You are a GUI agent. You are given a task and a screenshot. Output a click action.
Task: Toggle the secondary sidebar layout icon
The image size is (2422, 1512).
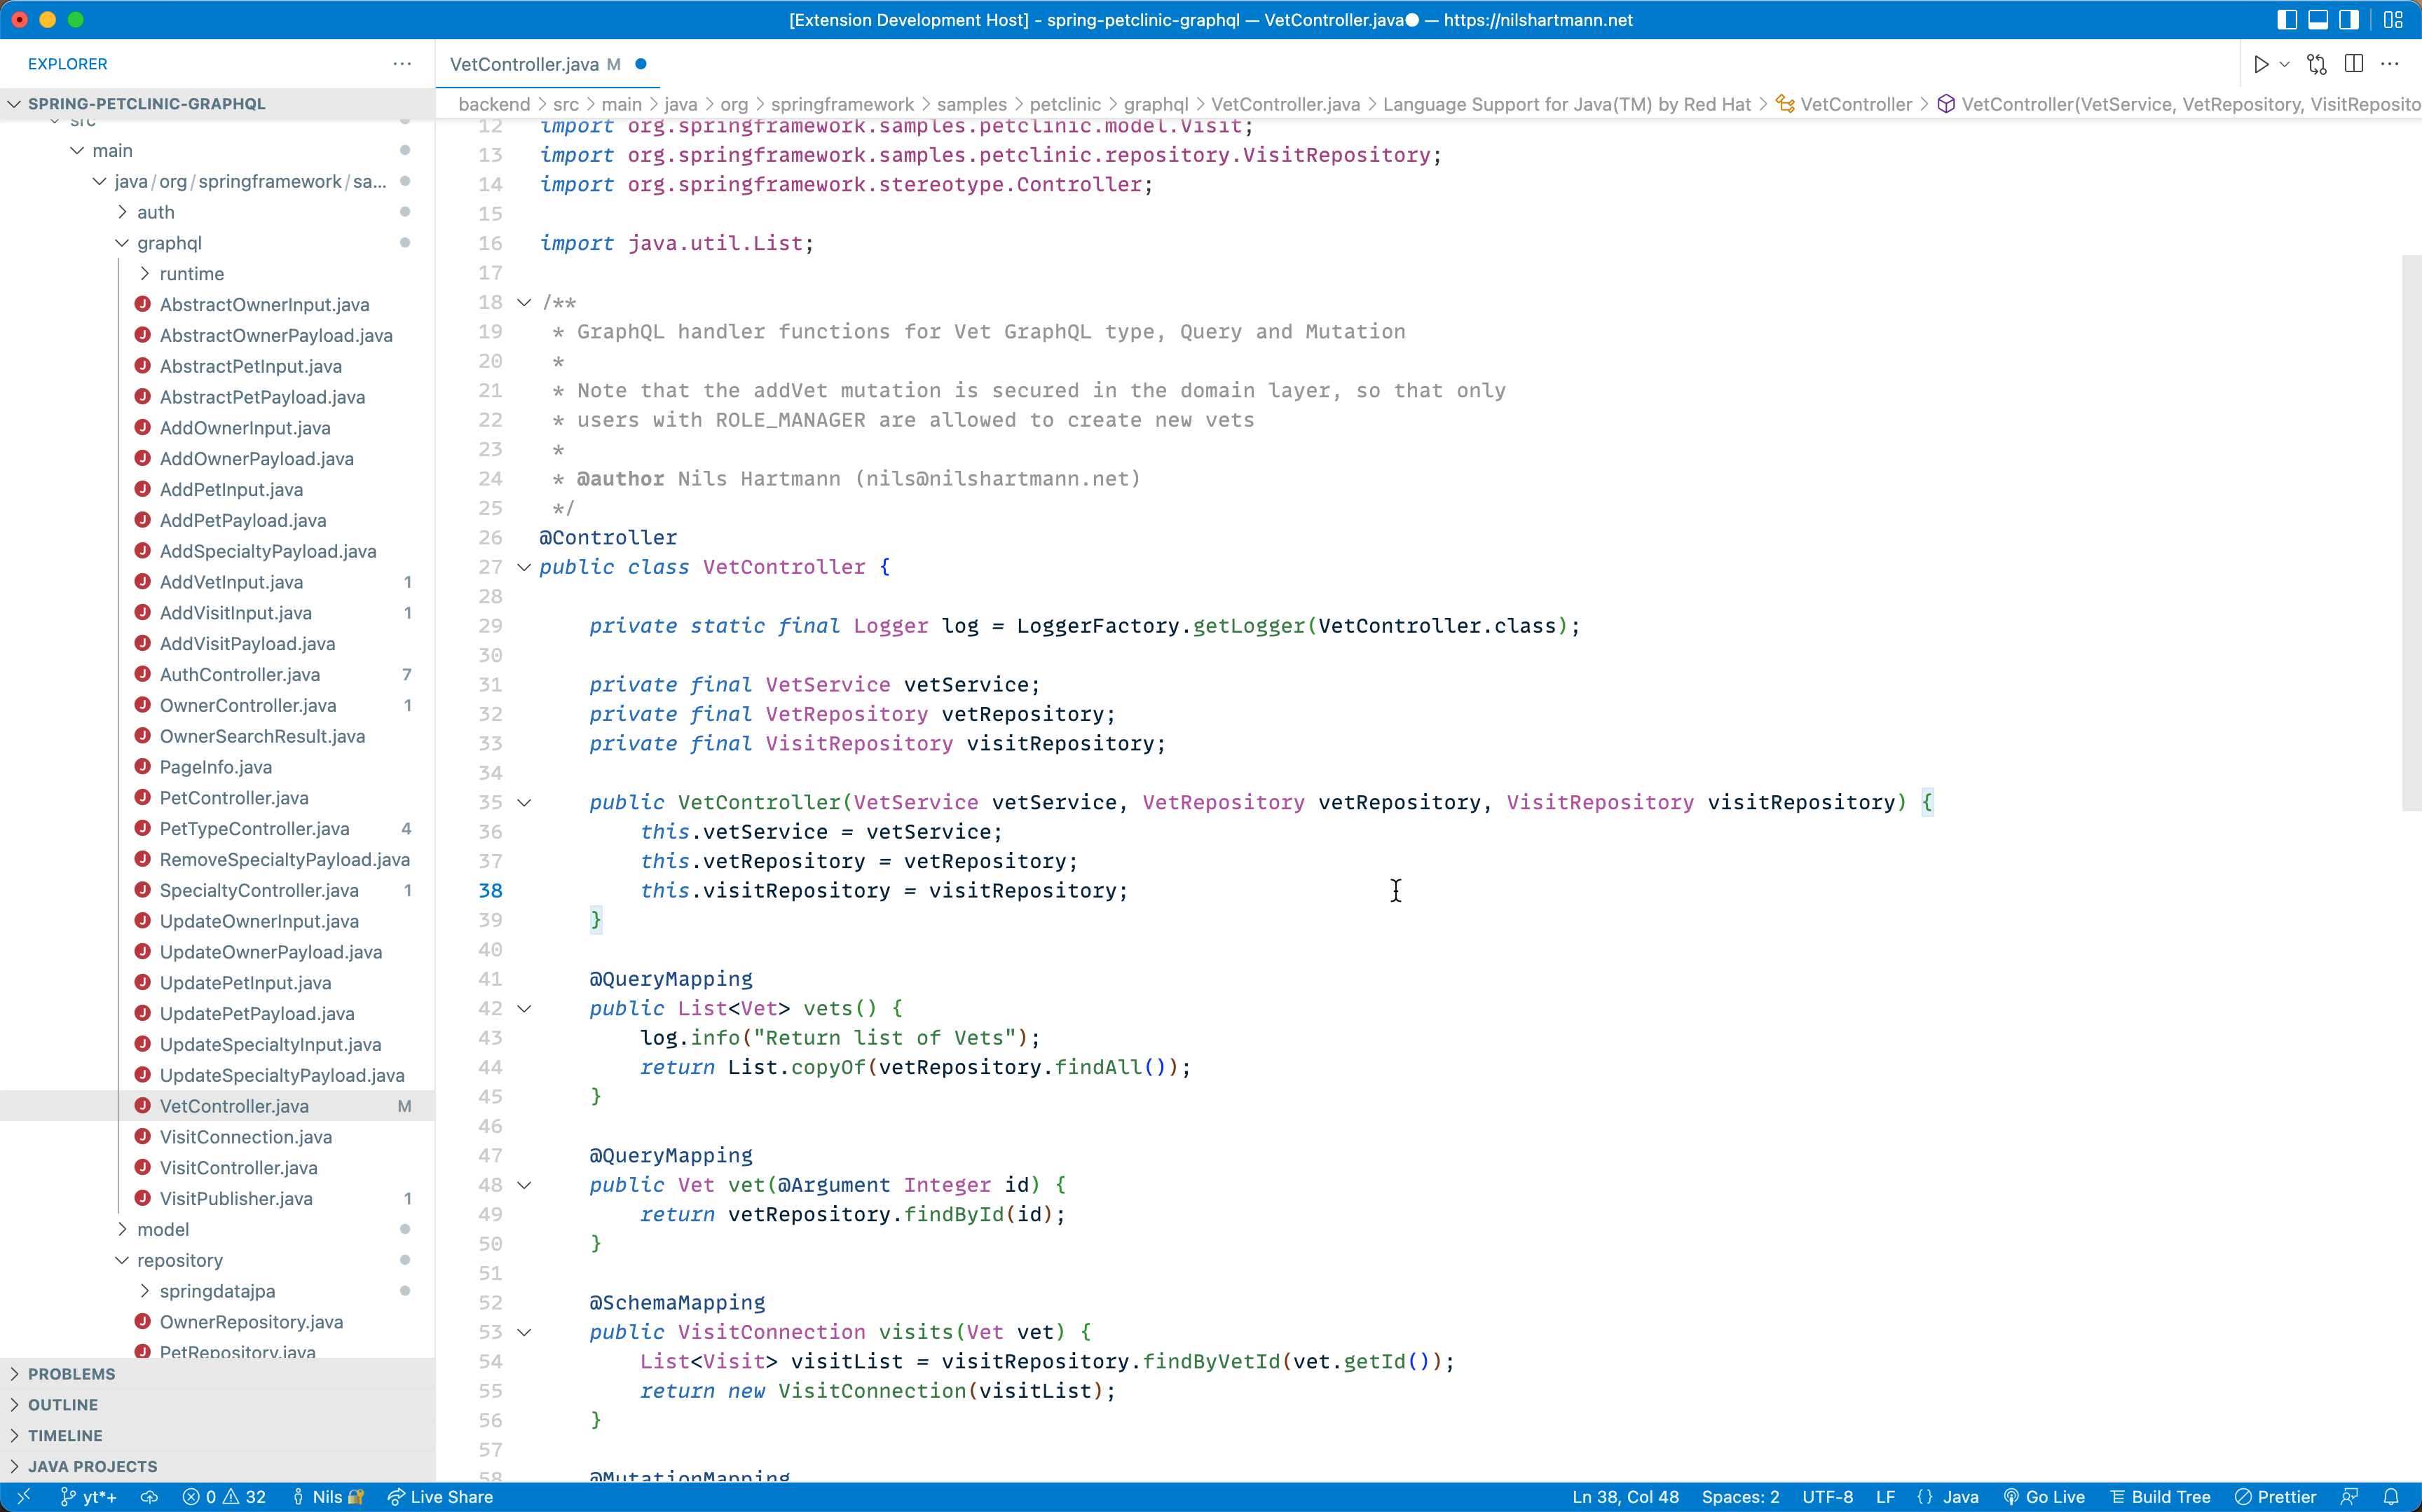2349,20
